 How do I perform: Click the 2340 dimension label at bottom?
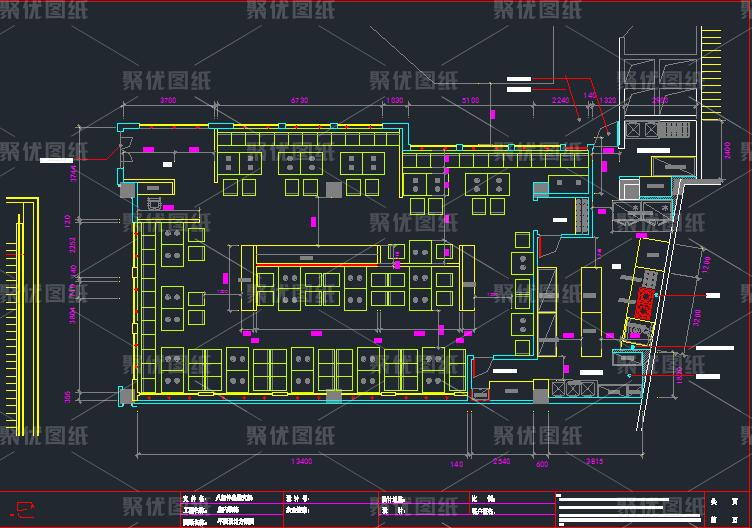pos(501,461)
